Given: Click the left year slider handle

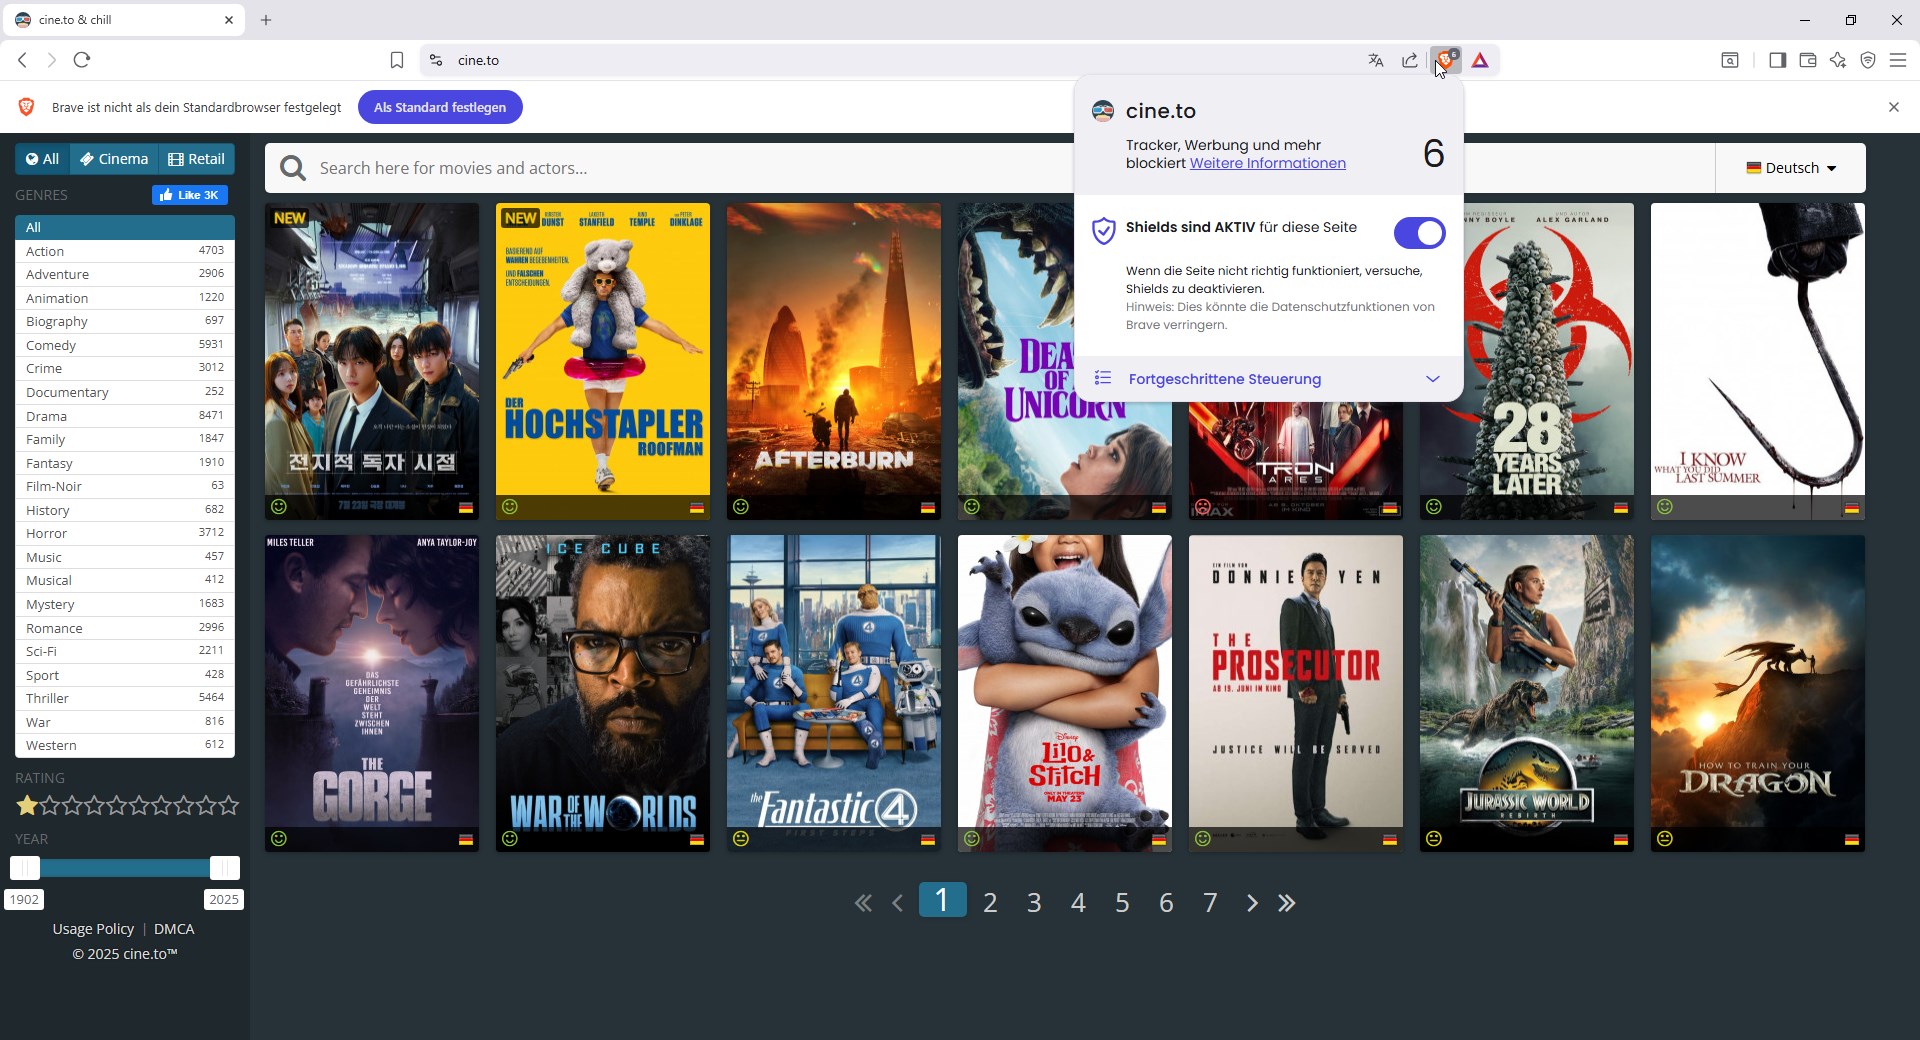Looking at the screenshot, I should coord(25,867).
